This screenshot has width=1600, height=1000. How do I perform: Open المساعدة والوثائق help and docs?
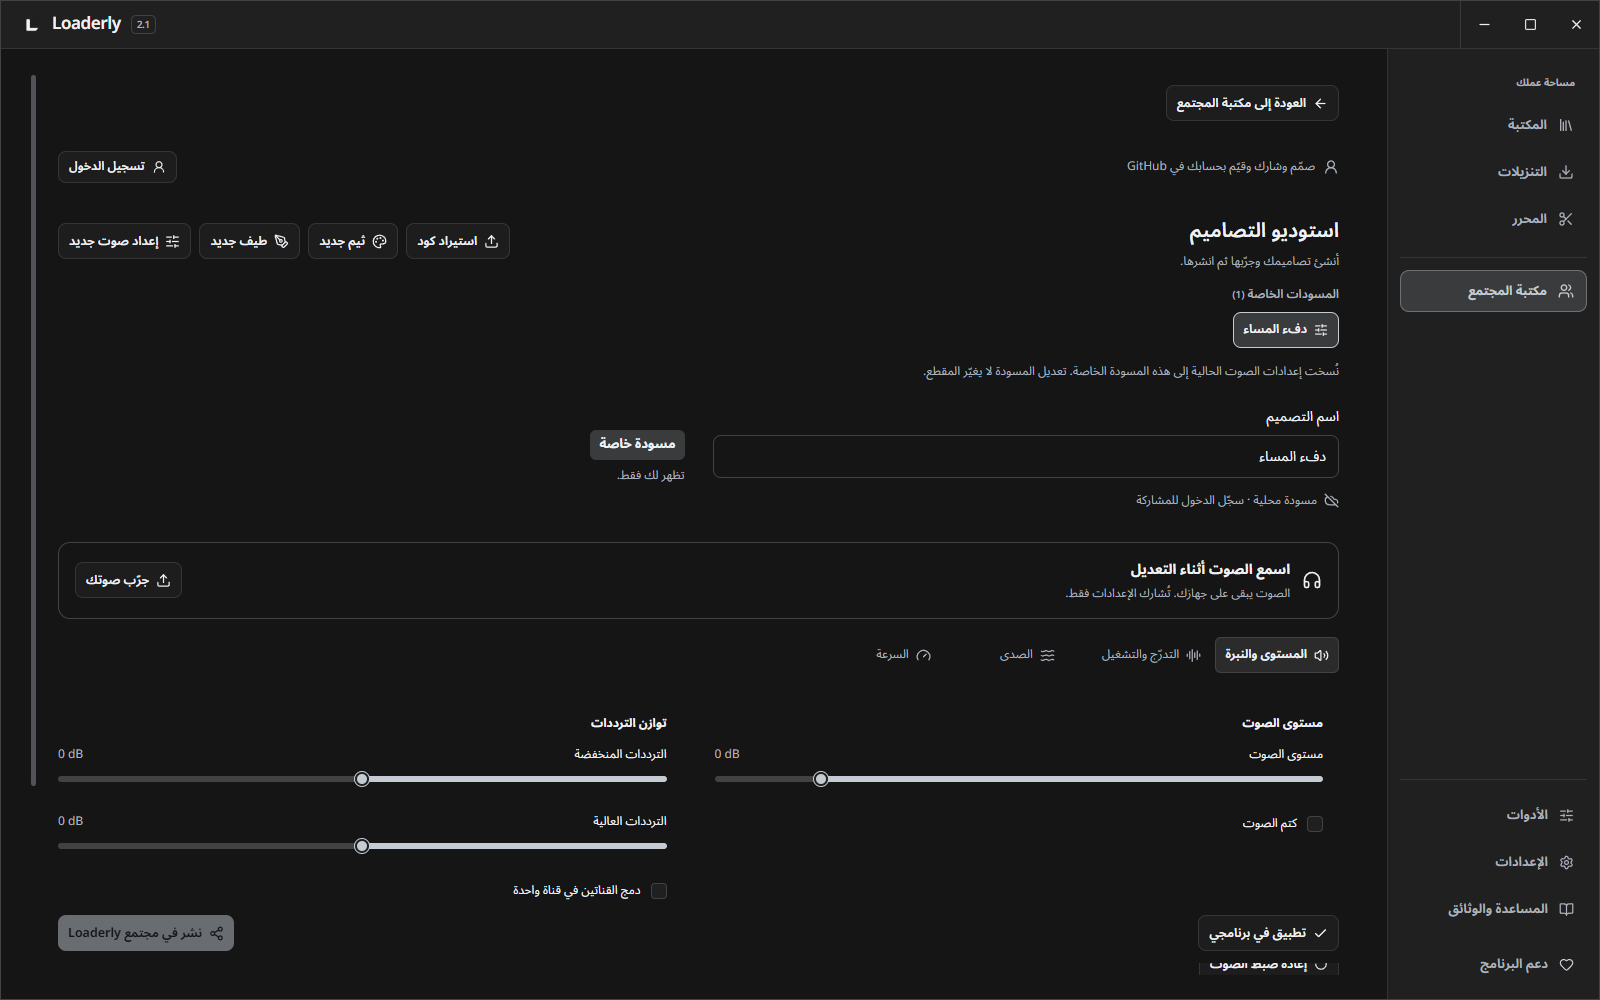point(1493,909)
